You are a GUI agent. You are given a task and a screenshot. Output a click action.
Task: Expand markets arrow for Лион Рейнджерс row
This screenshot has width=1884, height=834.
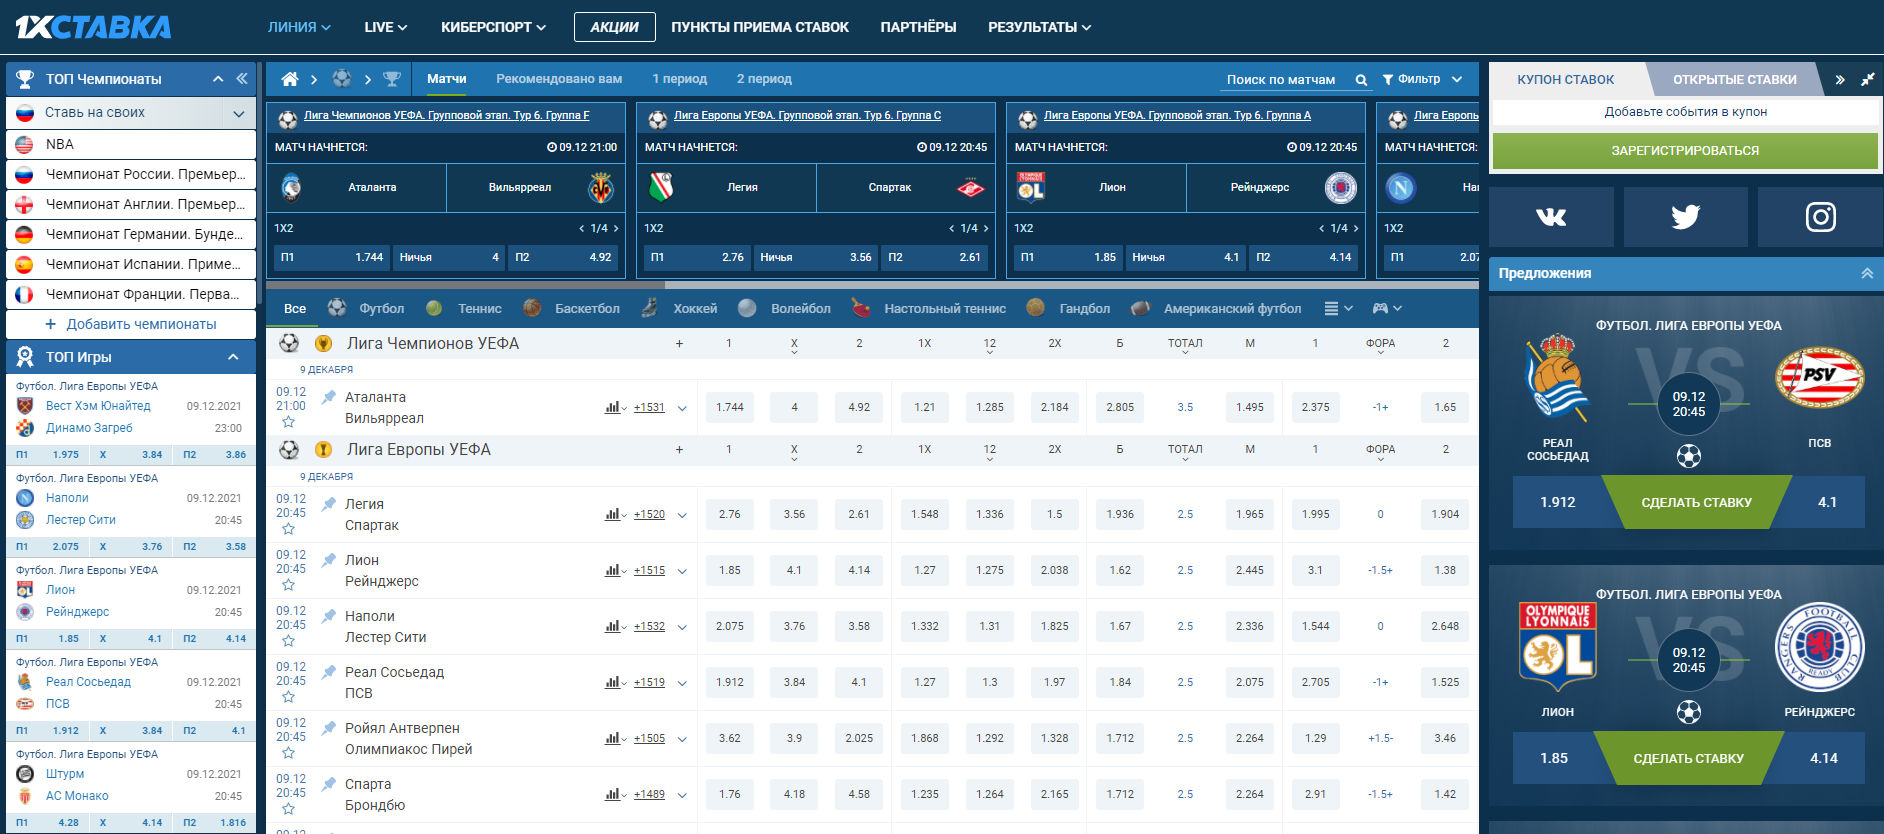pyautogui.click(x=682, y=571)
